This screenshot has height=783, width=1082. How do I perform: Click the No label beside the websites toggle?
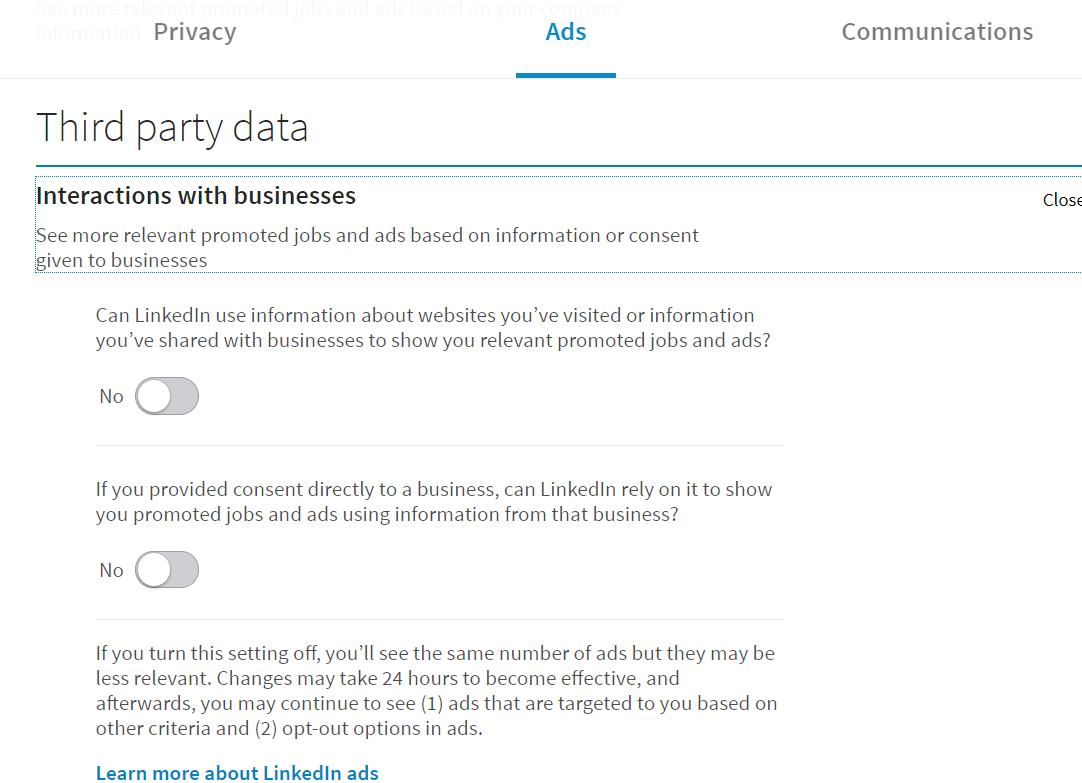(111, 397)
